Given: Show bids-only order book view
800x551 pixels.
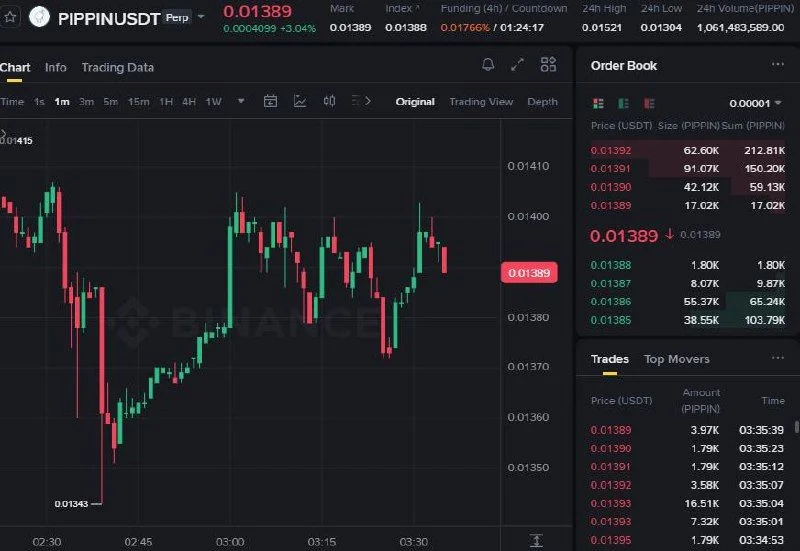Looking at the screenshot, I should click(623, 104).
